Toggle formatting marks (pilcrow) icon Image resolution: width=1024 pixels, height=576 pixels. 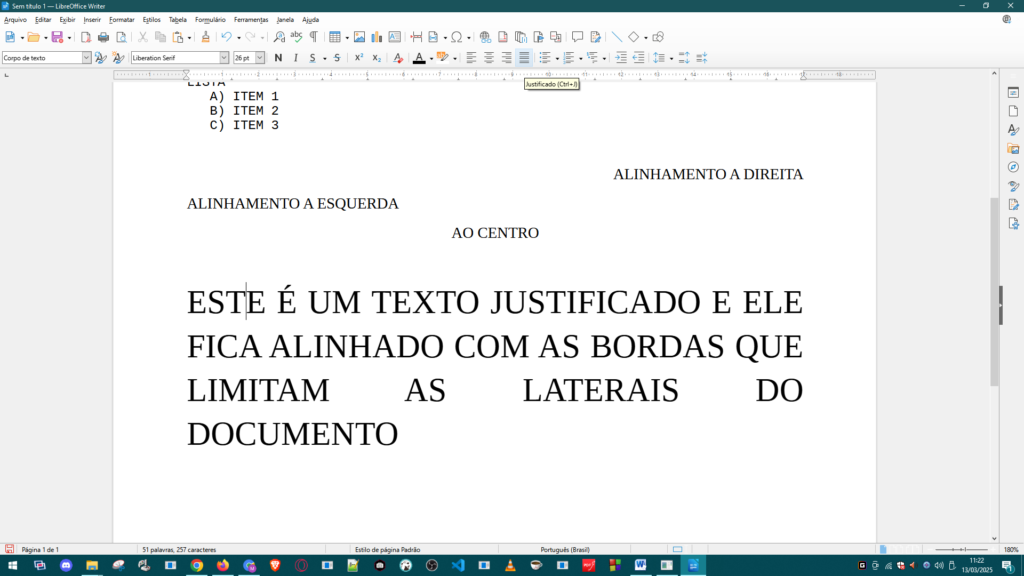pyautogui.click(x=313, y=37)
